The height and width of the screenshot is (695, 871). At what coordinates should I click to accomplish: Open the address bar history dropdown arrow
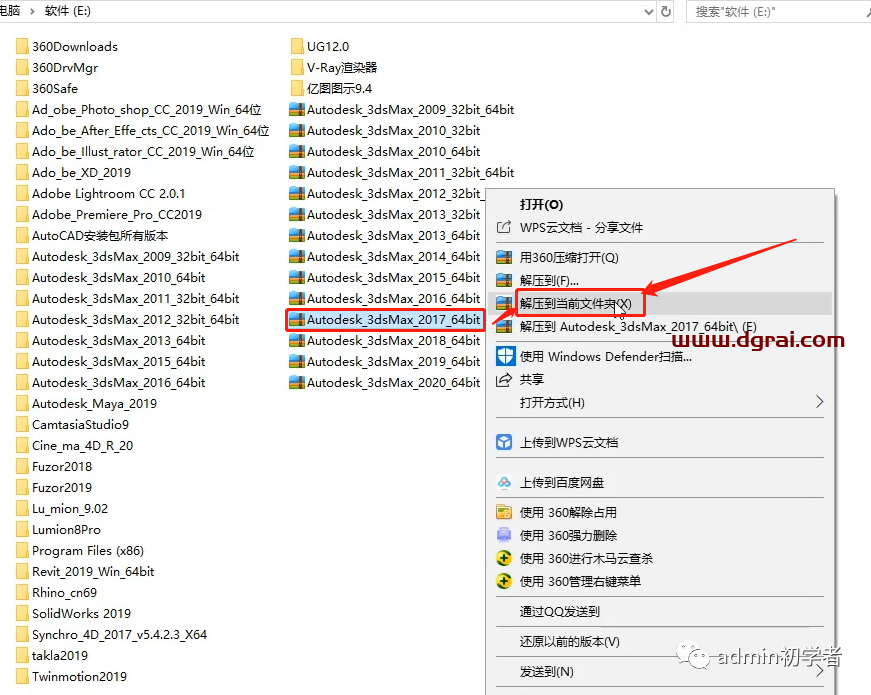pyautogui.click(x=648, y=12)
